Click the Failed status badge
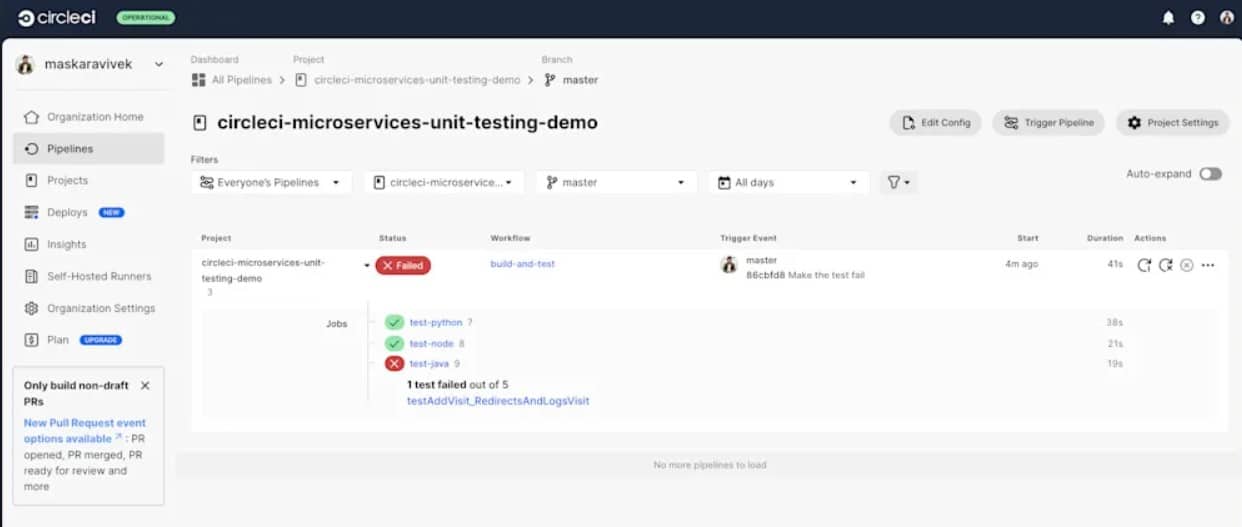The height and width of the screenshot is (527, 1242). coord(403,265)
